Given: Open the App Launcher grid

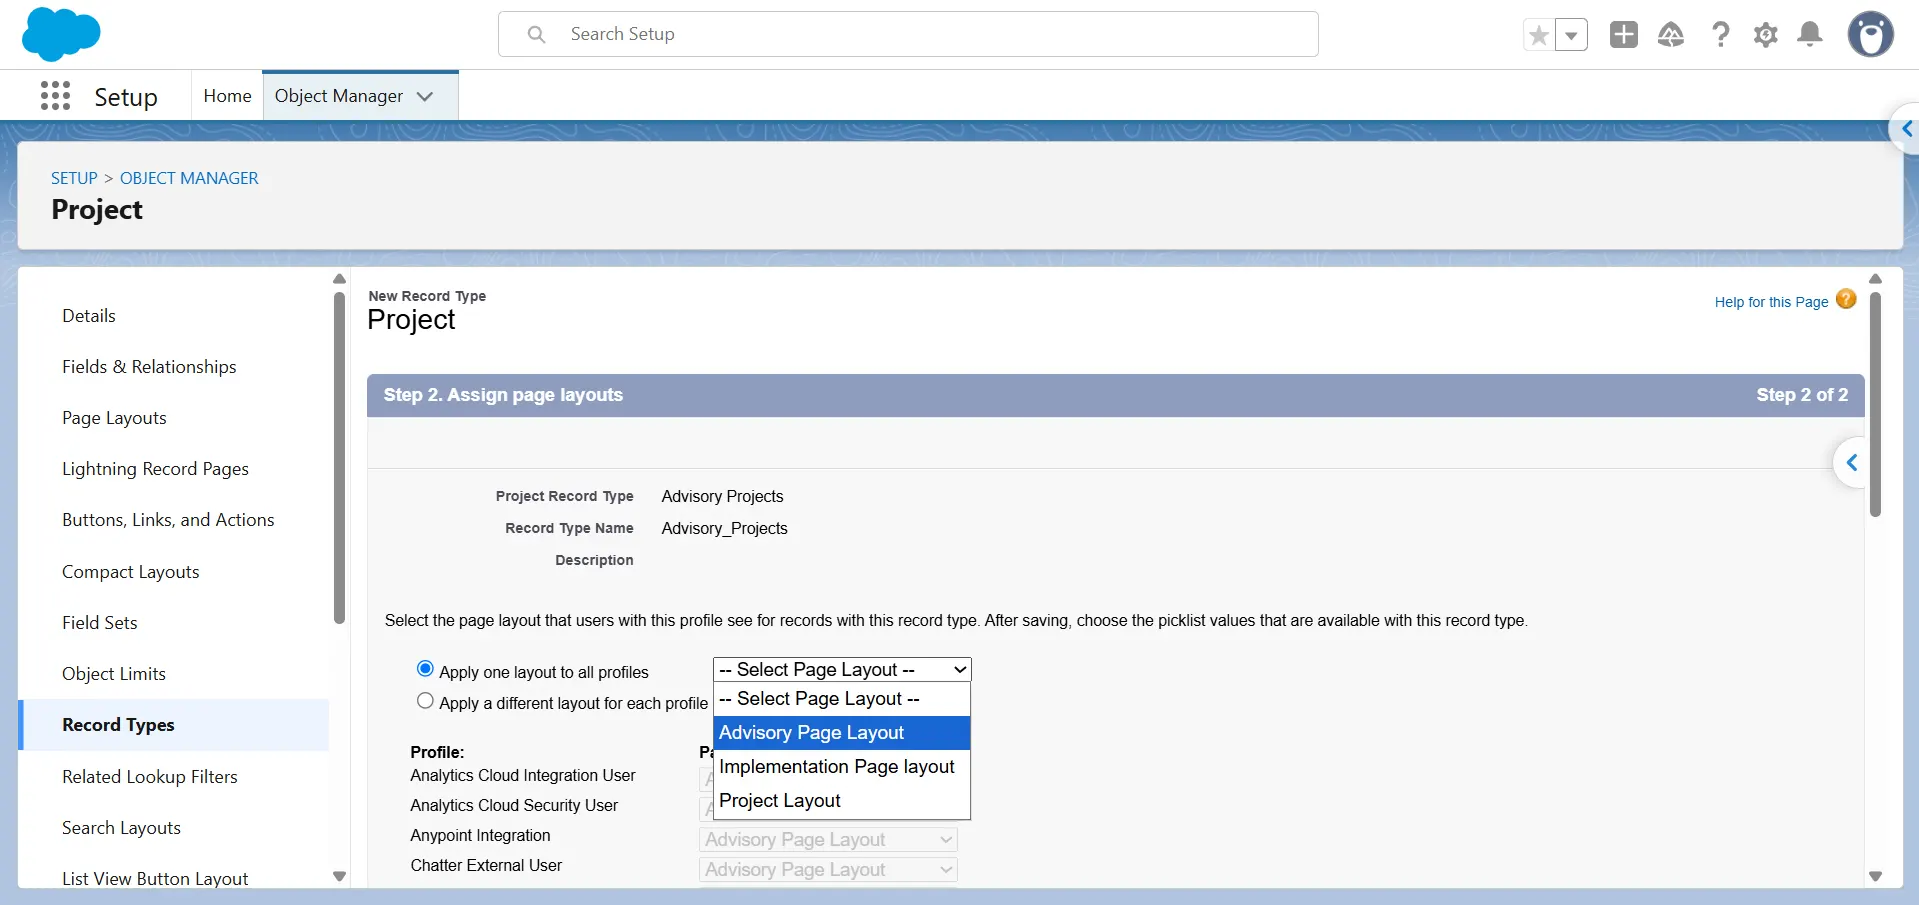Looking at the screenshot, I should click(x=56, y=96).
